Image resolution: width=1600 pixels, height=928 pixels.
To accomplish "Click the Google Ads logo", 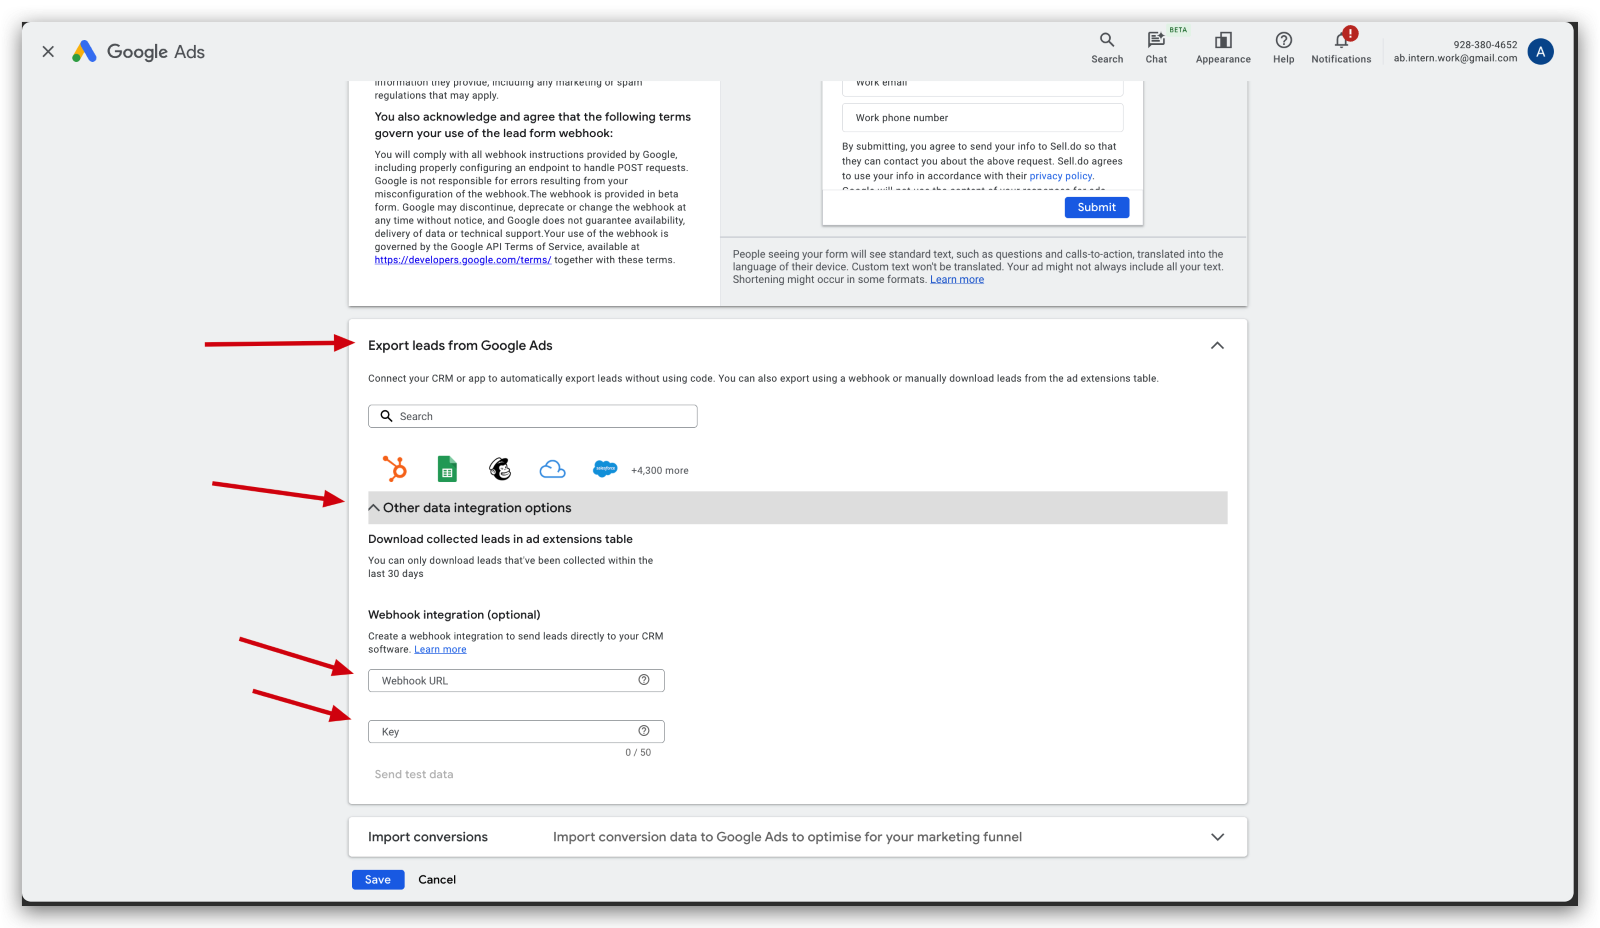I will point(138,51).
